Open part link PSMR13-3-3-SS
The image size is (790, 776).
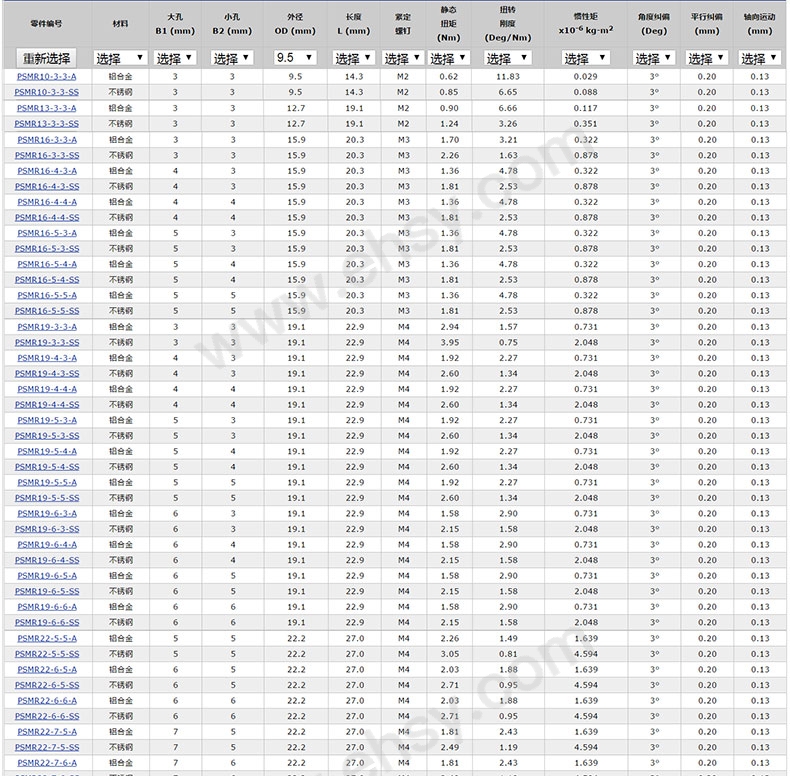(46, 123)
